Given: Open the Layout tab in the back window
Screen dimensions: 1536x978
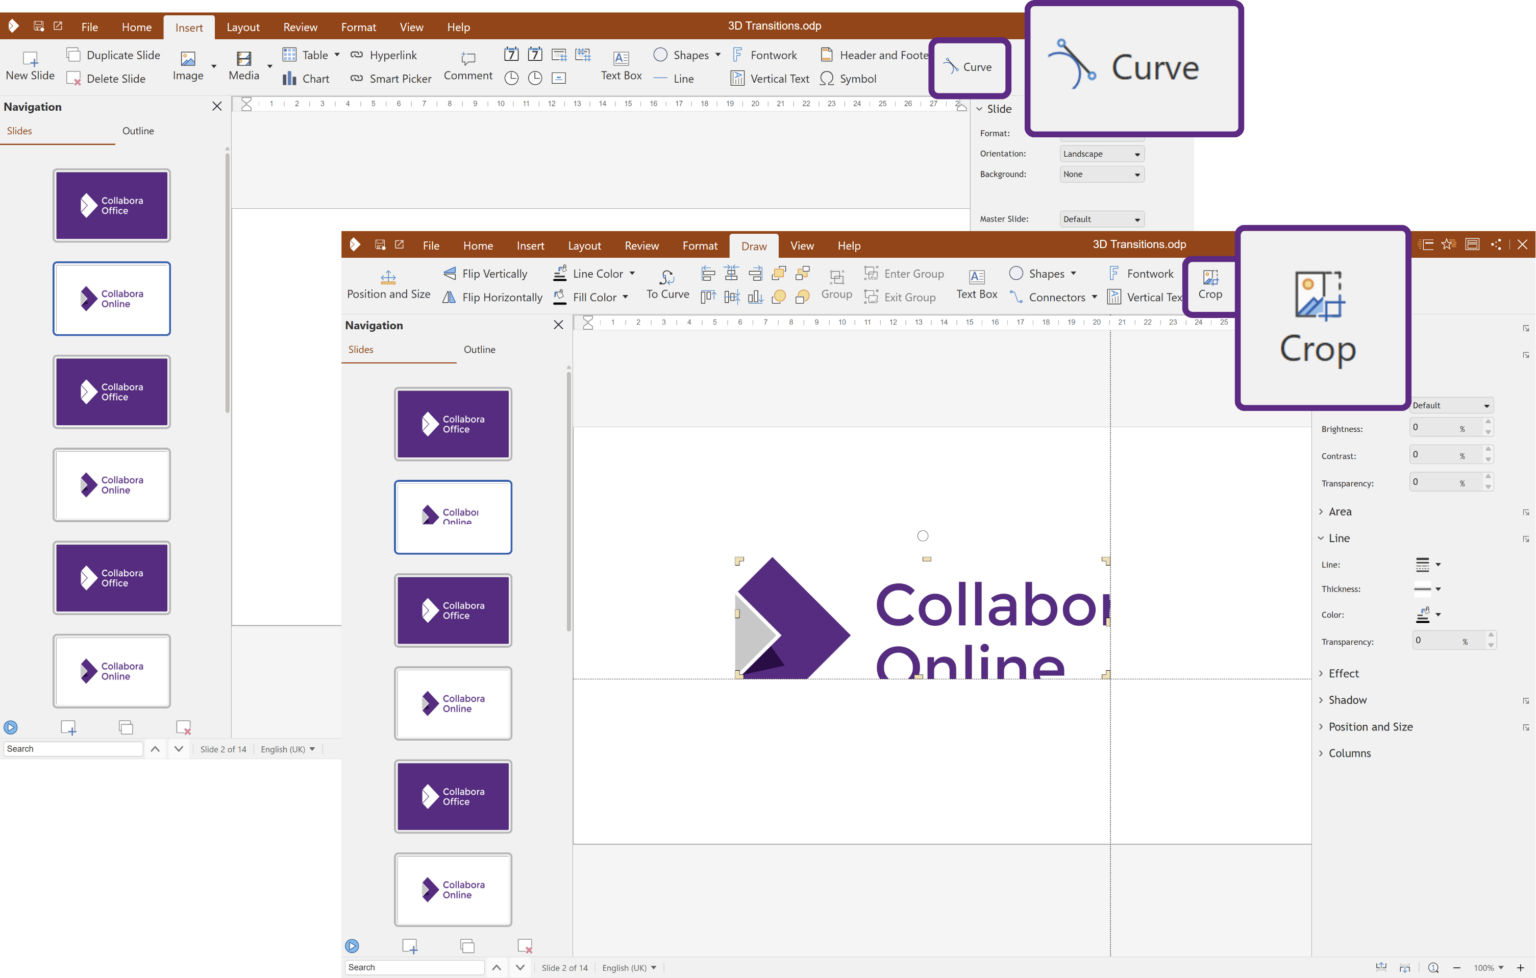Looking at the screenshot, I should [243, 27].
